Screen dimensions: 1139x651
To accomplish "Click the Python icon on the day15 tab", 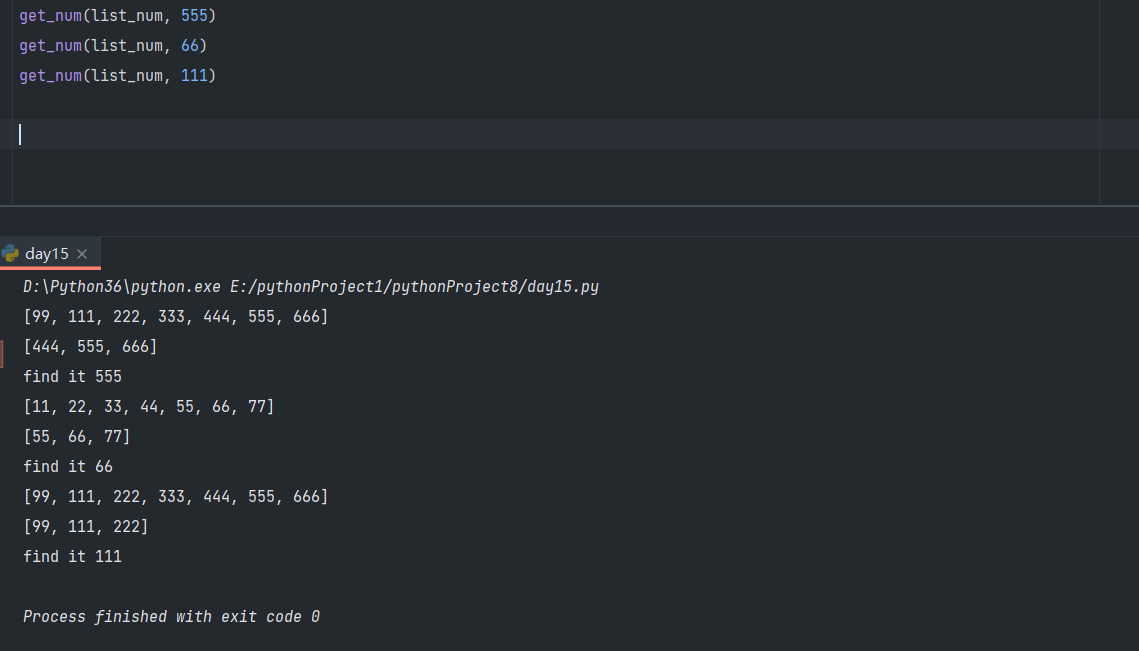I will [11, 253].
